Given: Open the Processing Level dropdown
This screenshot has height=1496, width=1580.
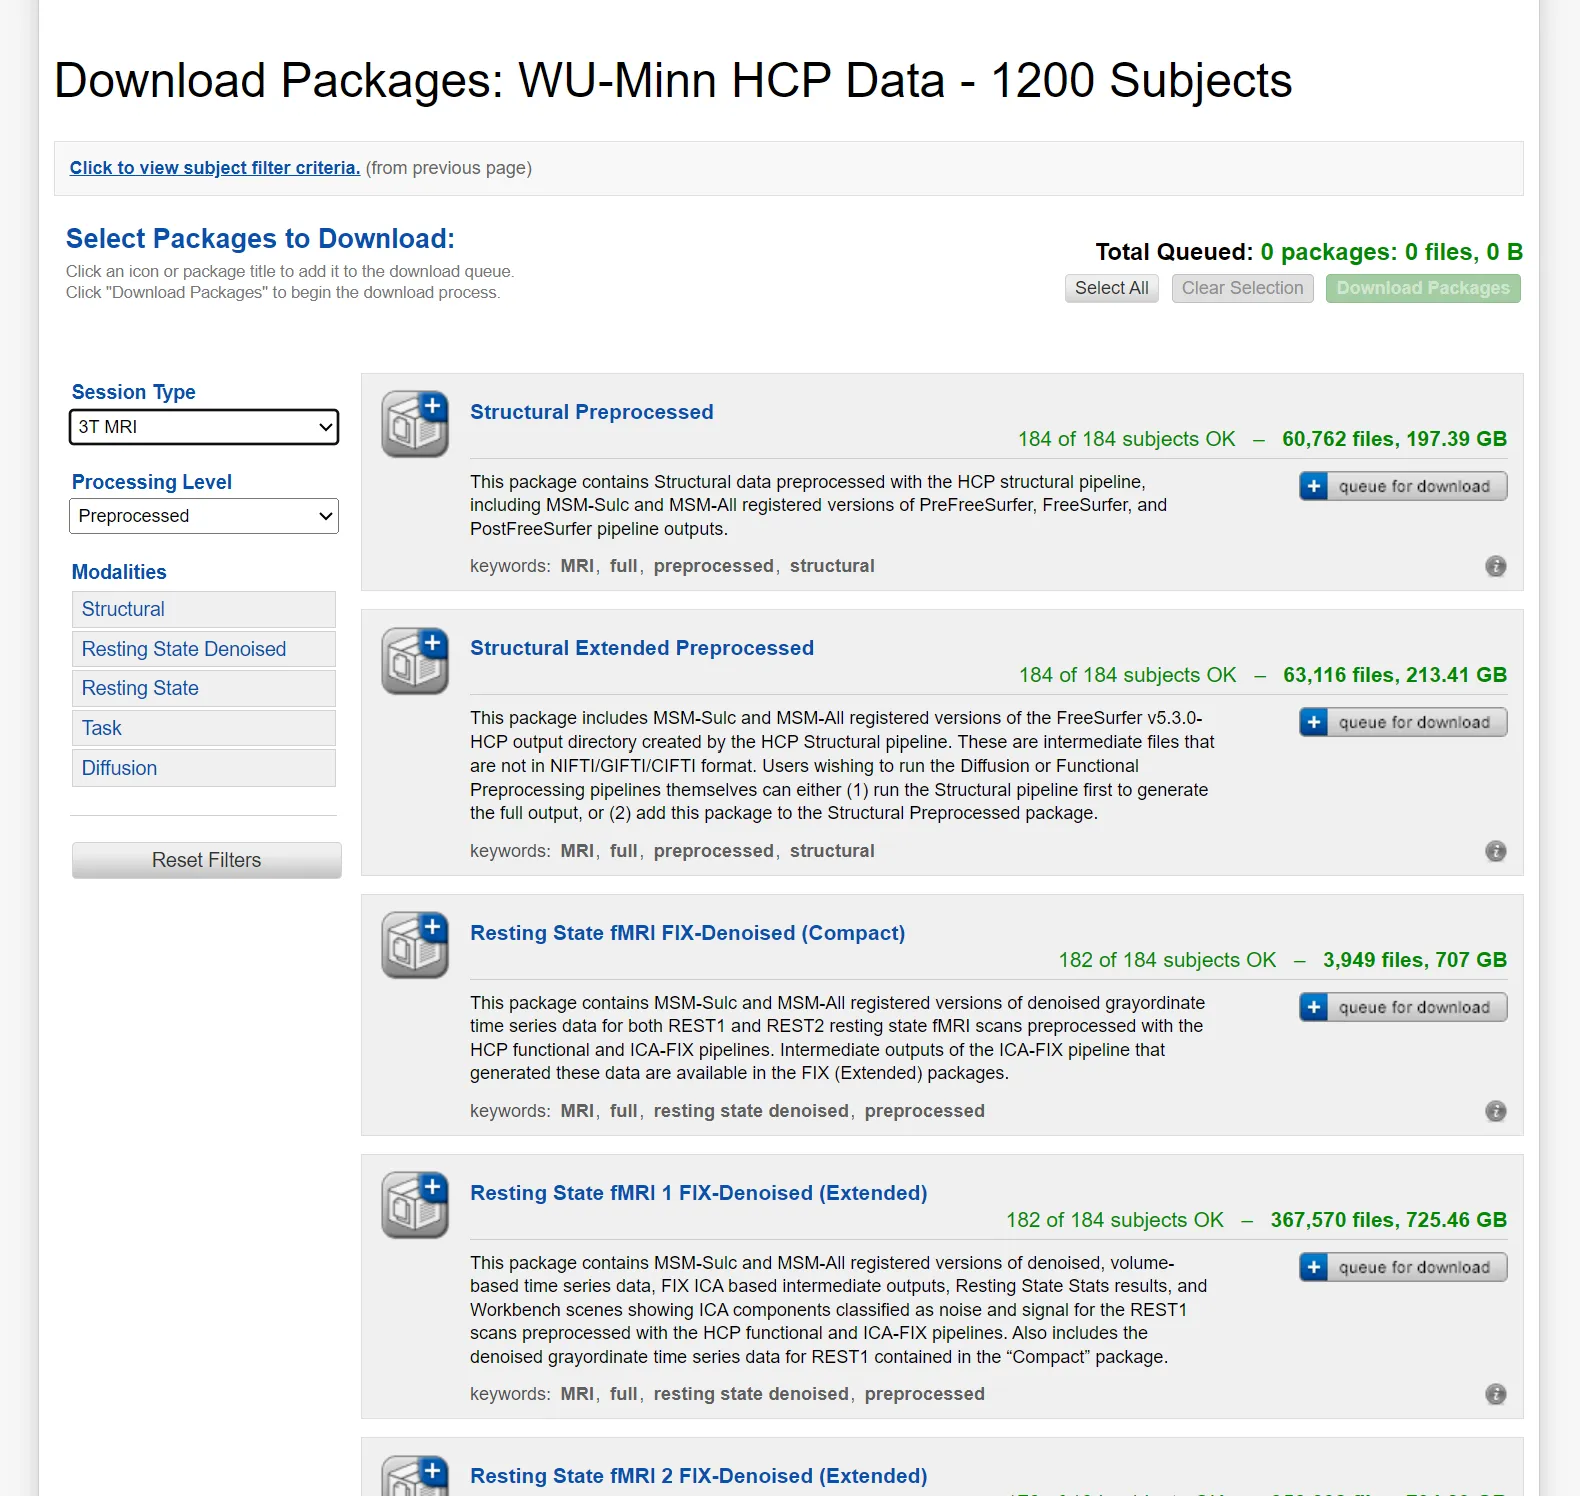Looking at the screenshot, I should click(x=204, y=516).
